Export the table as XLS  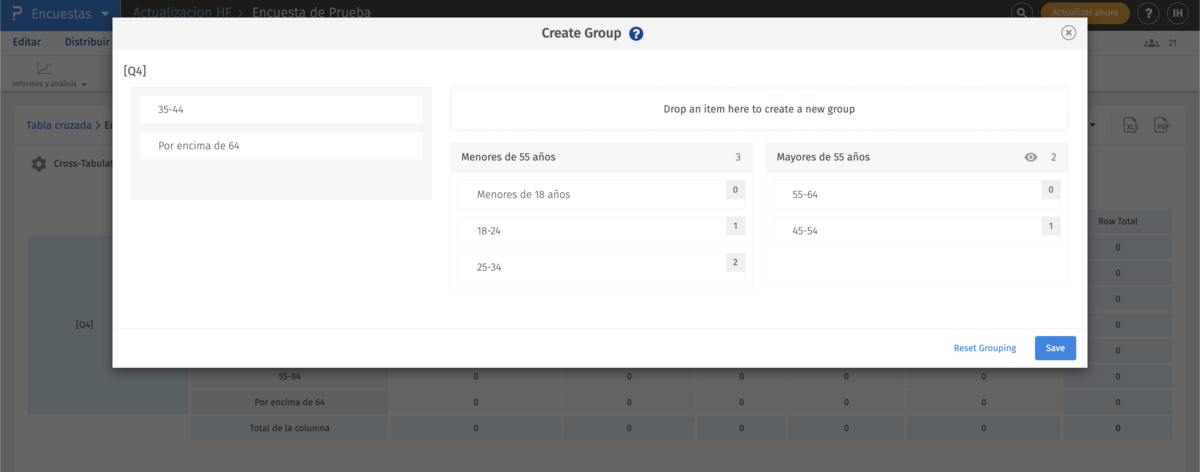(1131, 125)
